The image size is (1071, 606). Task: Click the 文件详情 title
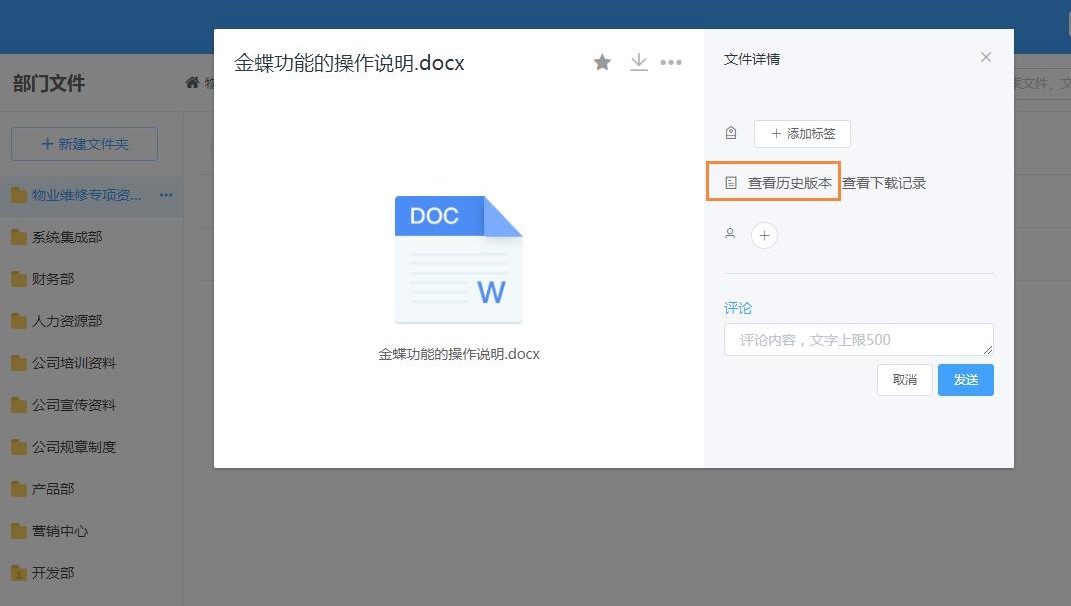point(751,59)
